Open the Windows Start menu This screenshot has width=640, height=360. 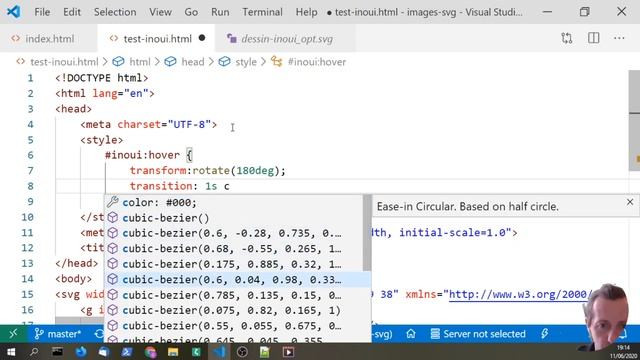coord(11,351)
